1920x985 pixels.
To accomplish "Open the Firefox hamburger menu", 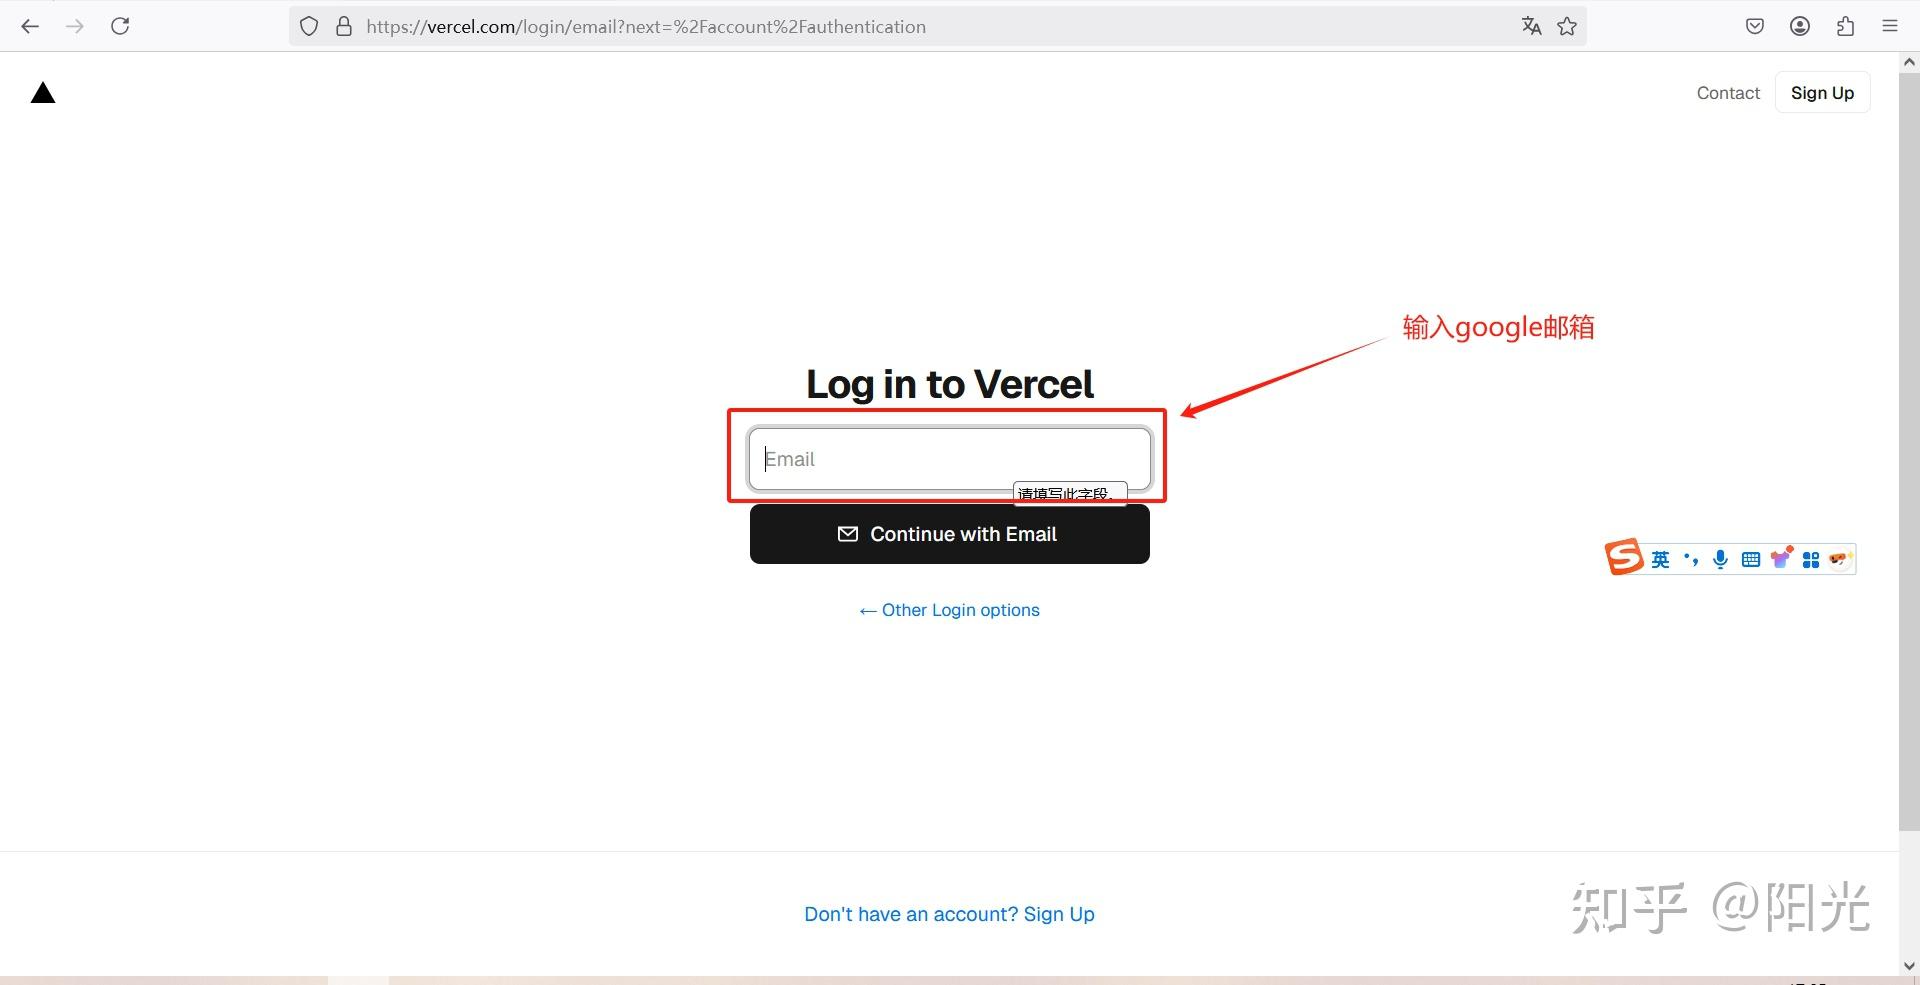I will tap(1890, 26).
